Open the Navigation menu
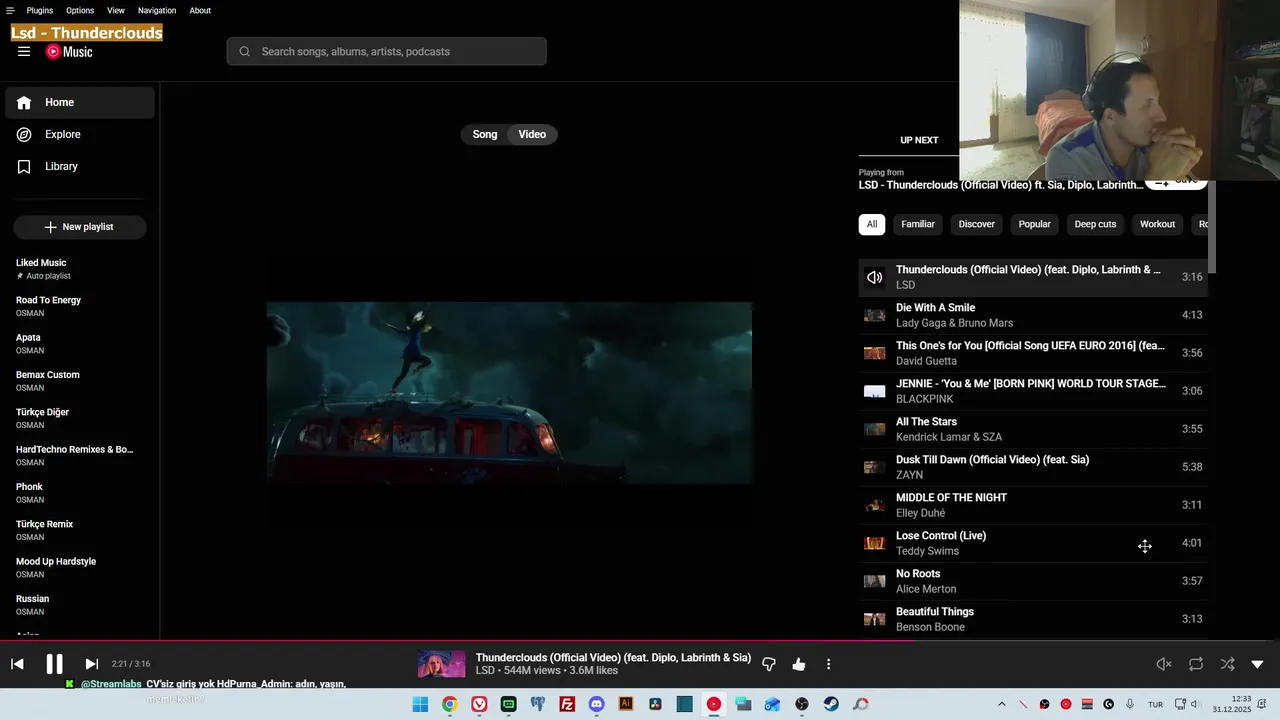The image size is (1280, 720). click(157, 10)
